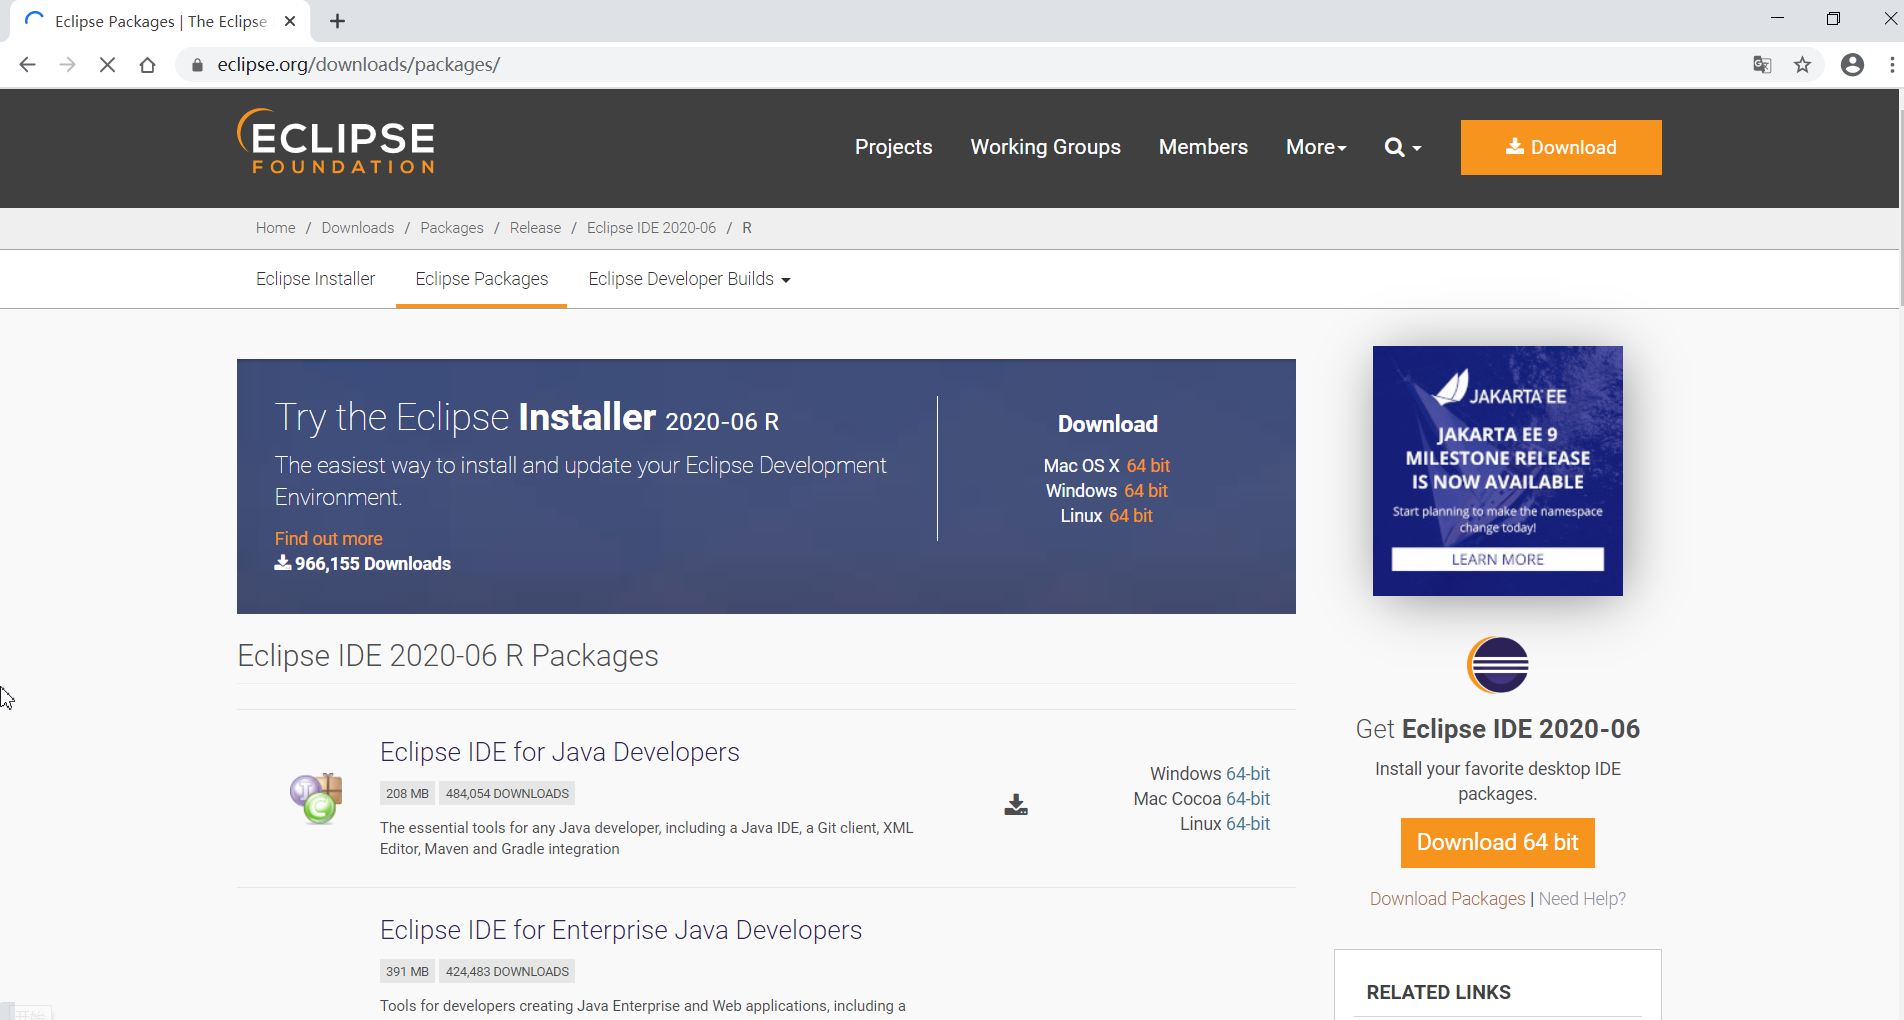The height and width of the screenshot is (1020, 1904).
Task: Open the Download Packages link
Action: tap(1447, 899)
